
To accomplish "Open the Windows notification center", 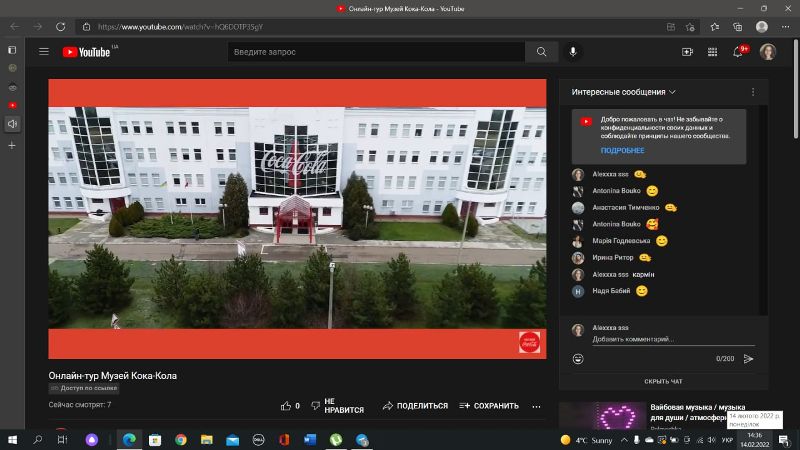I will 784,440.
